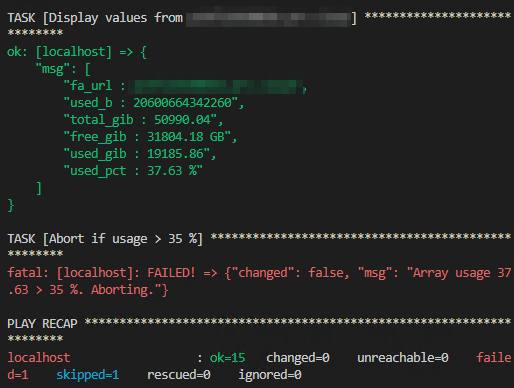This screenshot has width=514, height=388.
Task: Click the 'unreachable=0' recap count
Action: point(403,358)
